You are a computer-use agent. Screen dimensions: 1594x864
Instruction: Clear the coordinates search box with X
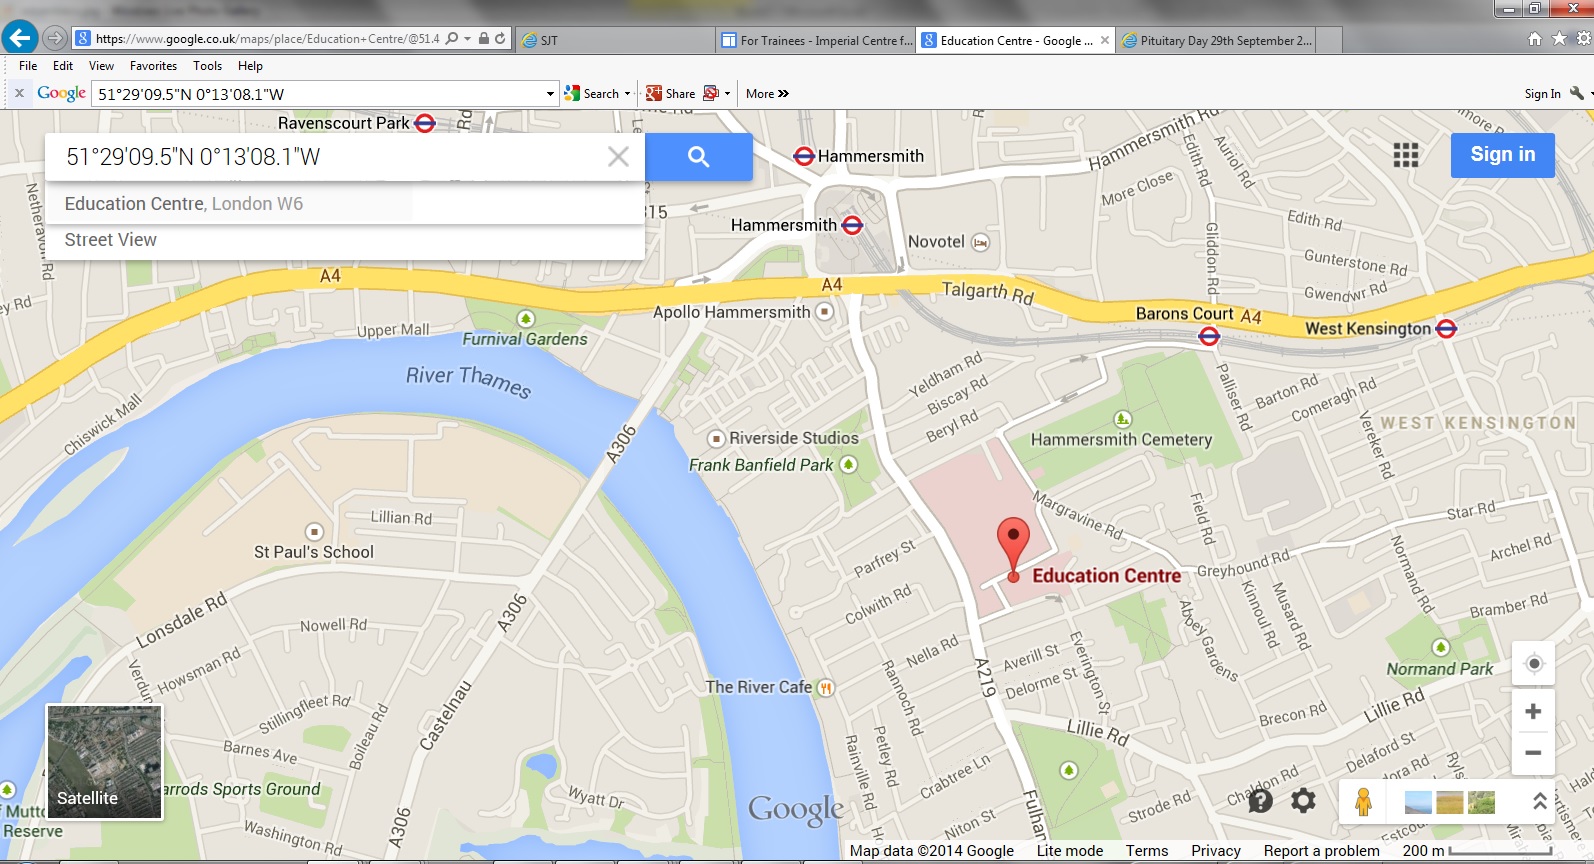[x=618, y=157]
